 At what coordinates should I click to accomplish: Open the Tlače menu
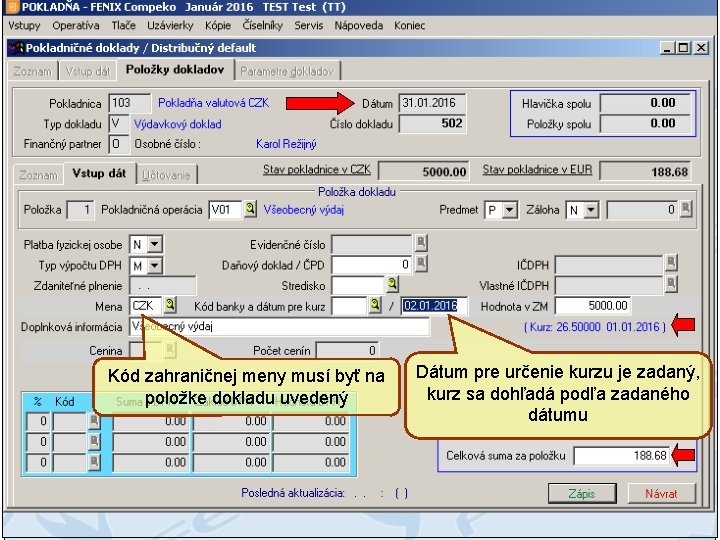(124, 25)
